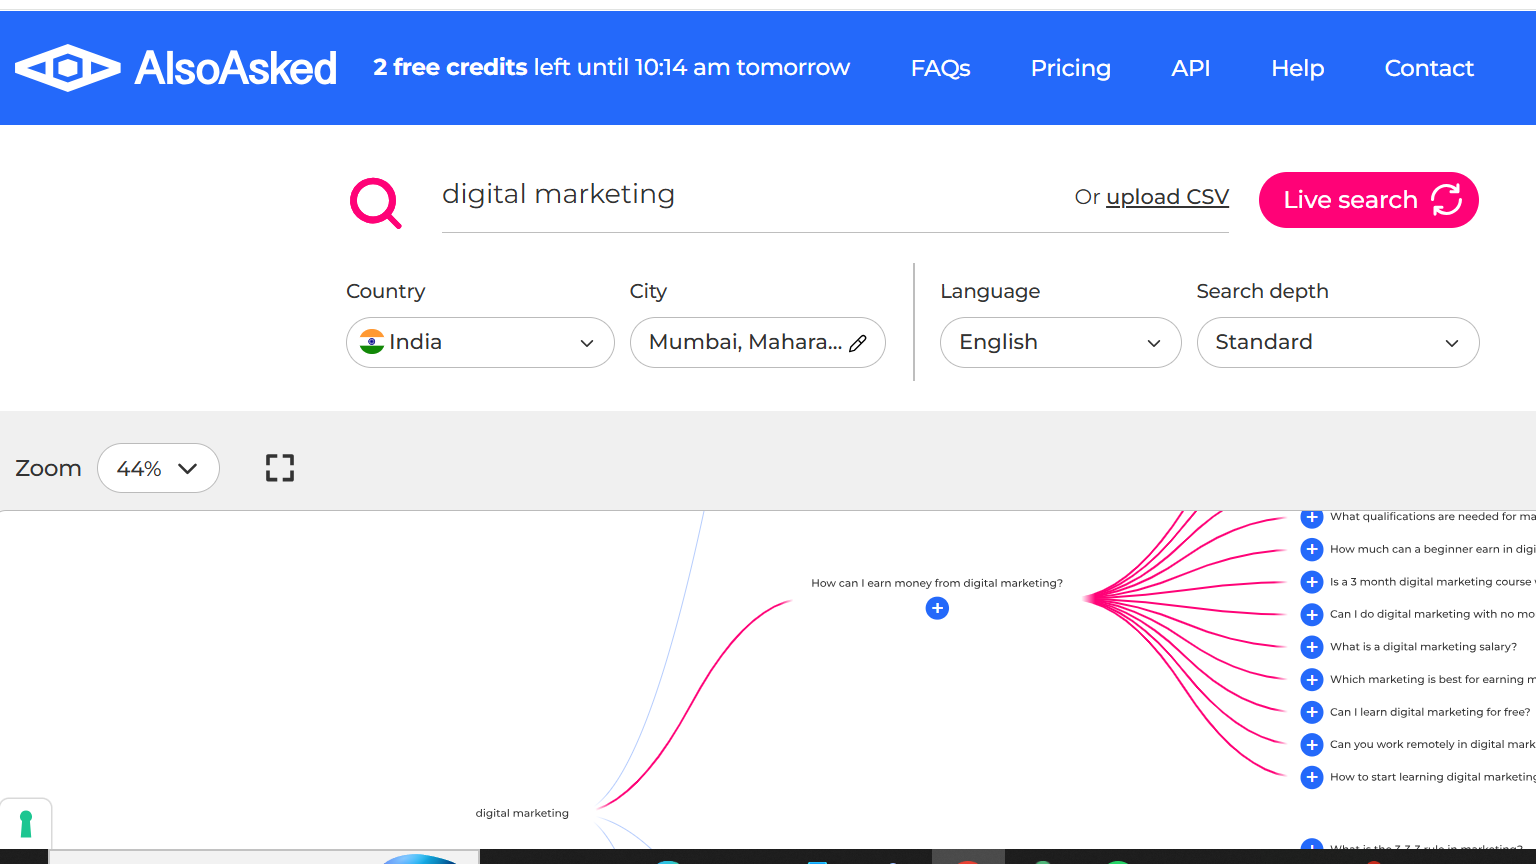The width and height of the screenshot is (1536, 864).
Task: Open the Pricing page from the navigation
Action: pos(1070,68)
